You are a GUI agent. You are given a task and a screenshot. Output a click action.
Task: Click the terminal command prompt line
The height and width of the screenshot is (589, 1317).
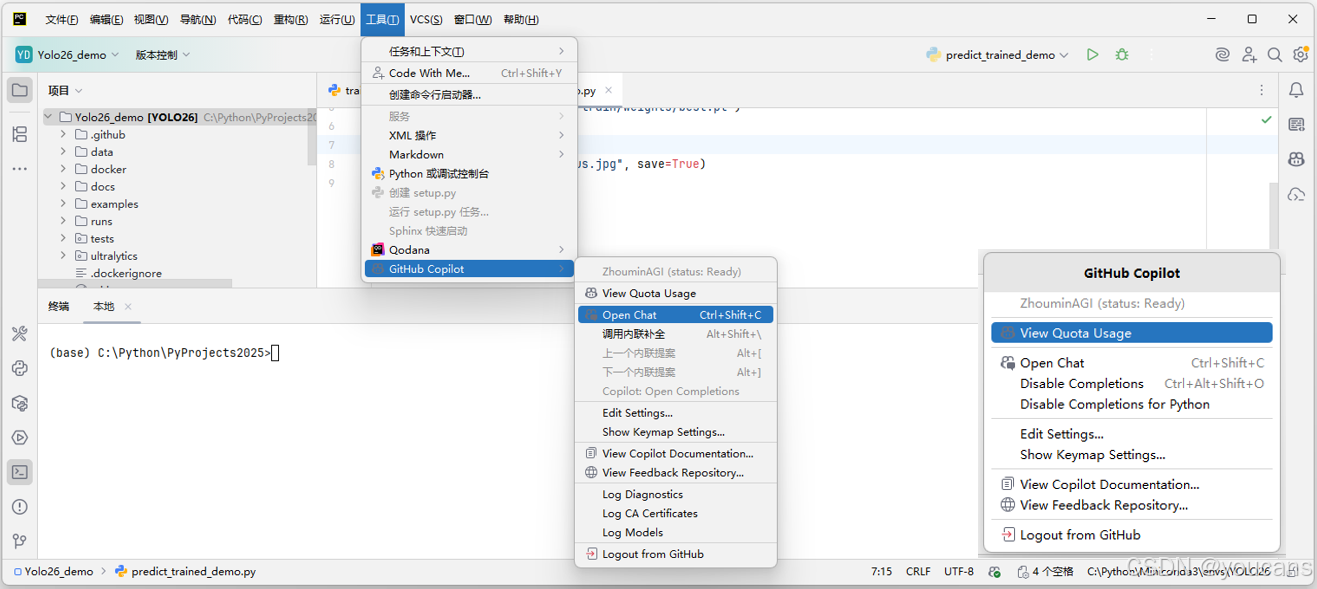(164, 353)
